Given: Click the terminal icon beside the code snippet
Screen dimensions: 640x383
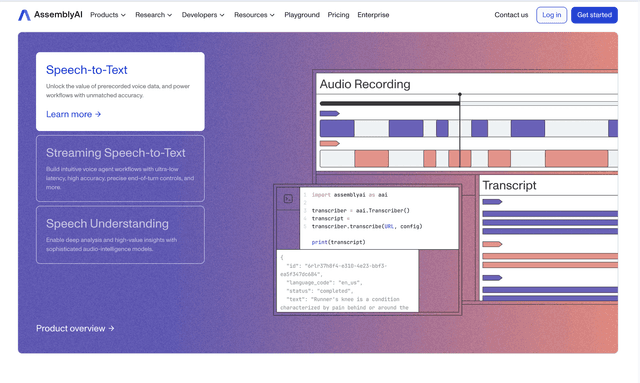Looking at the screenshot, I should coord(288,199).
